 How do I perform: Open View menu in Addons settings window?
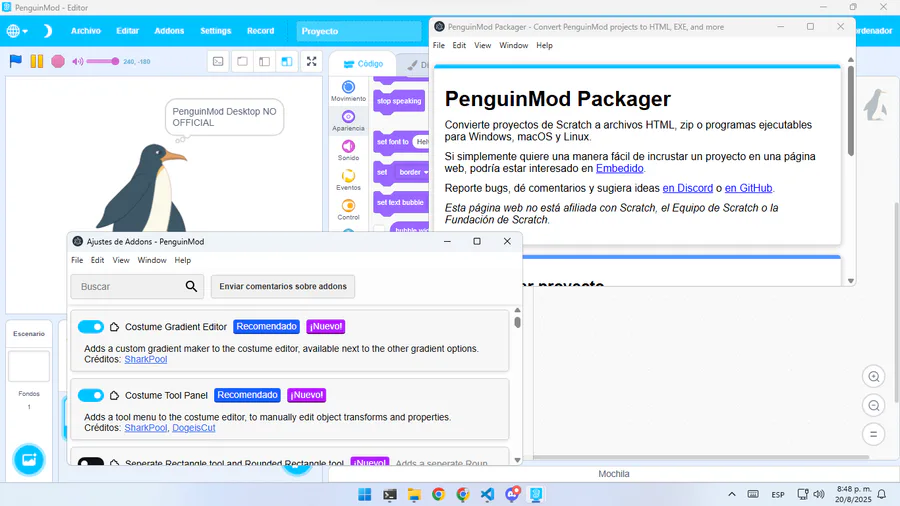click(x=121, y=260)
